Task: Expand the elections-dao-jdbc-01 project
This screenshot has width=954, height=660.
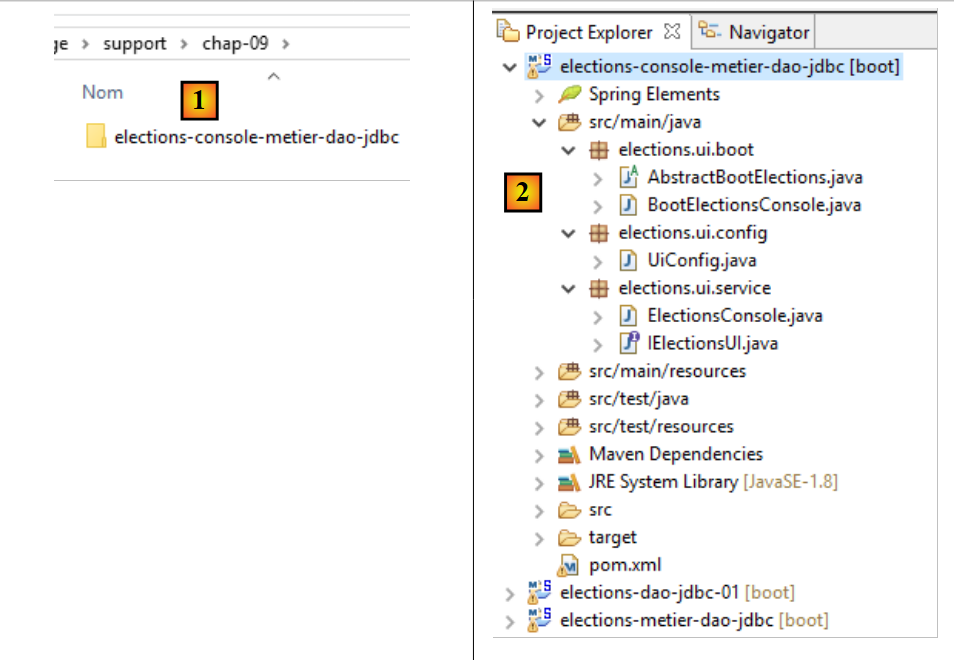Action: [x=511, y=593]
